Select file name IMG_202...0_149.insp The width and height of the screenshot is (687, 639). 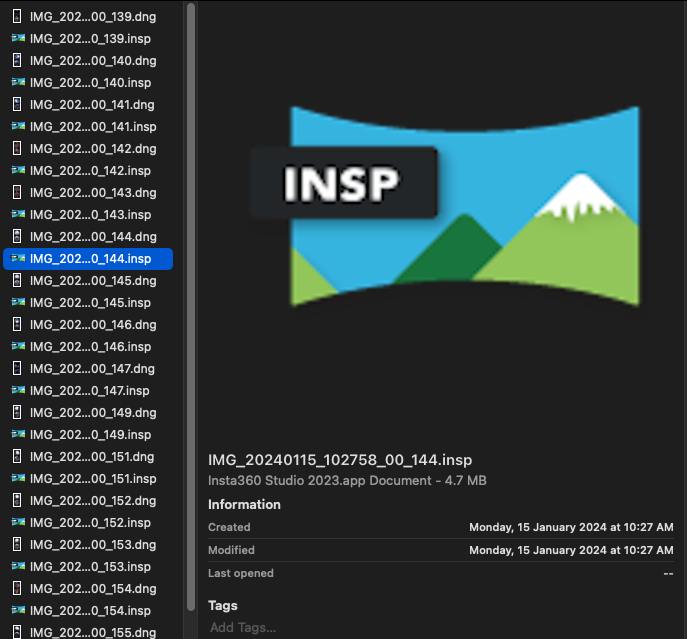point(90,435)
